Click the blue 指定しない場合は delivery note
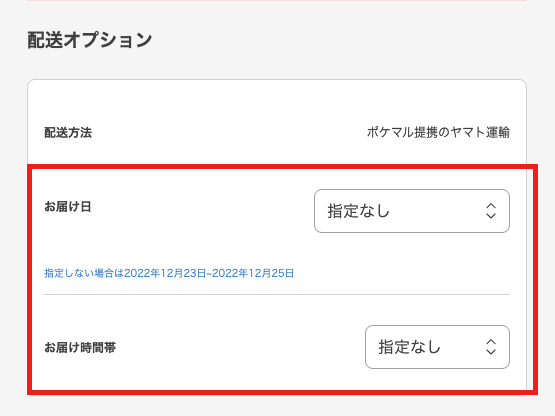 (x=84, y=273)
